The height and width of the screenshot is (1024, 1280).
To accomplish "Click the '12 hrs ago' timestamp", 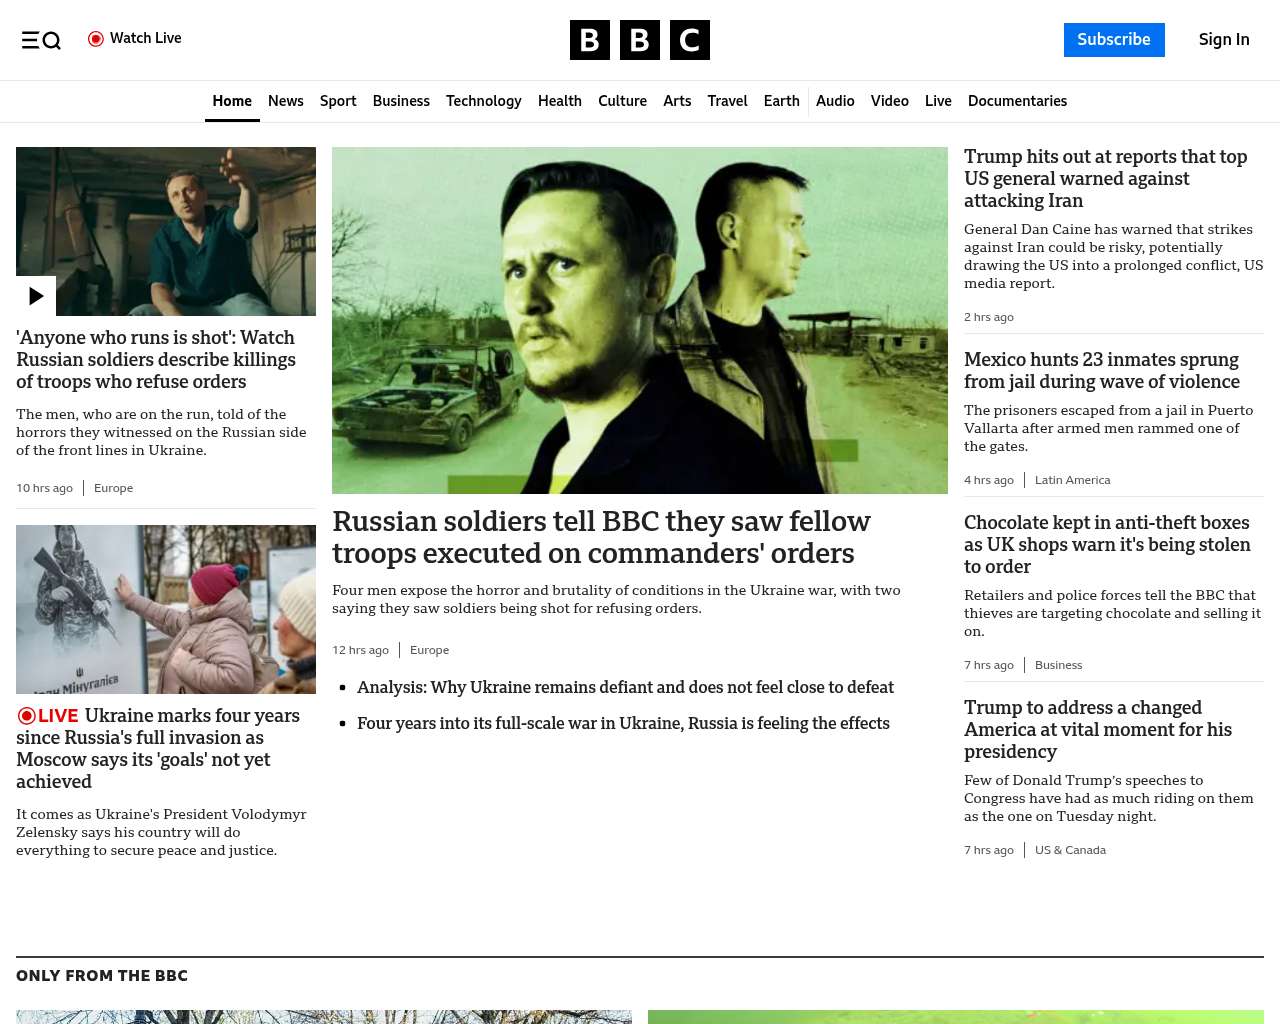I will [x=360, y=650].
